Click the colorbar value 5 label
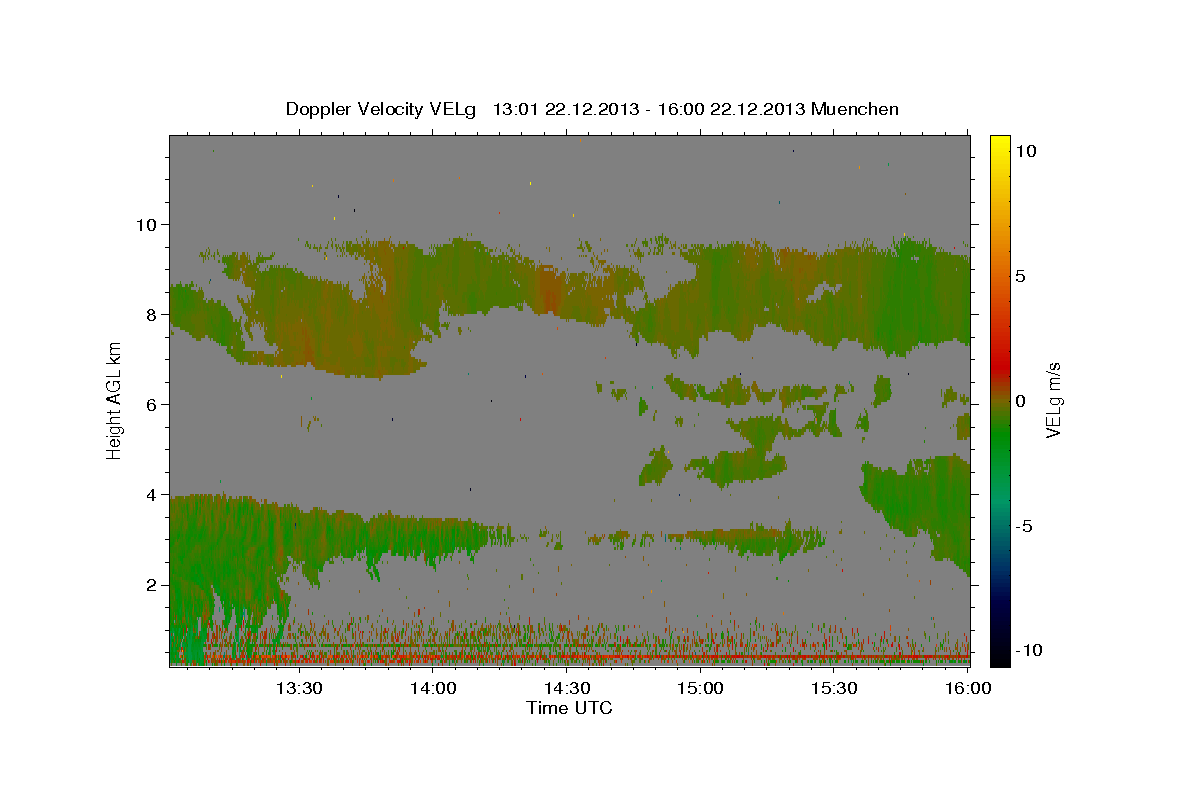This screenshot has width=1200, height=800. tap(1021, 276)
